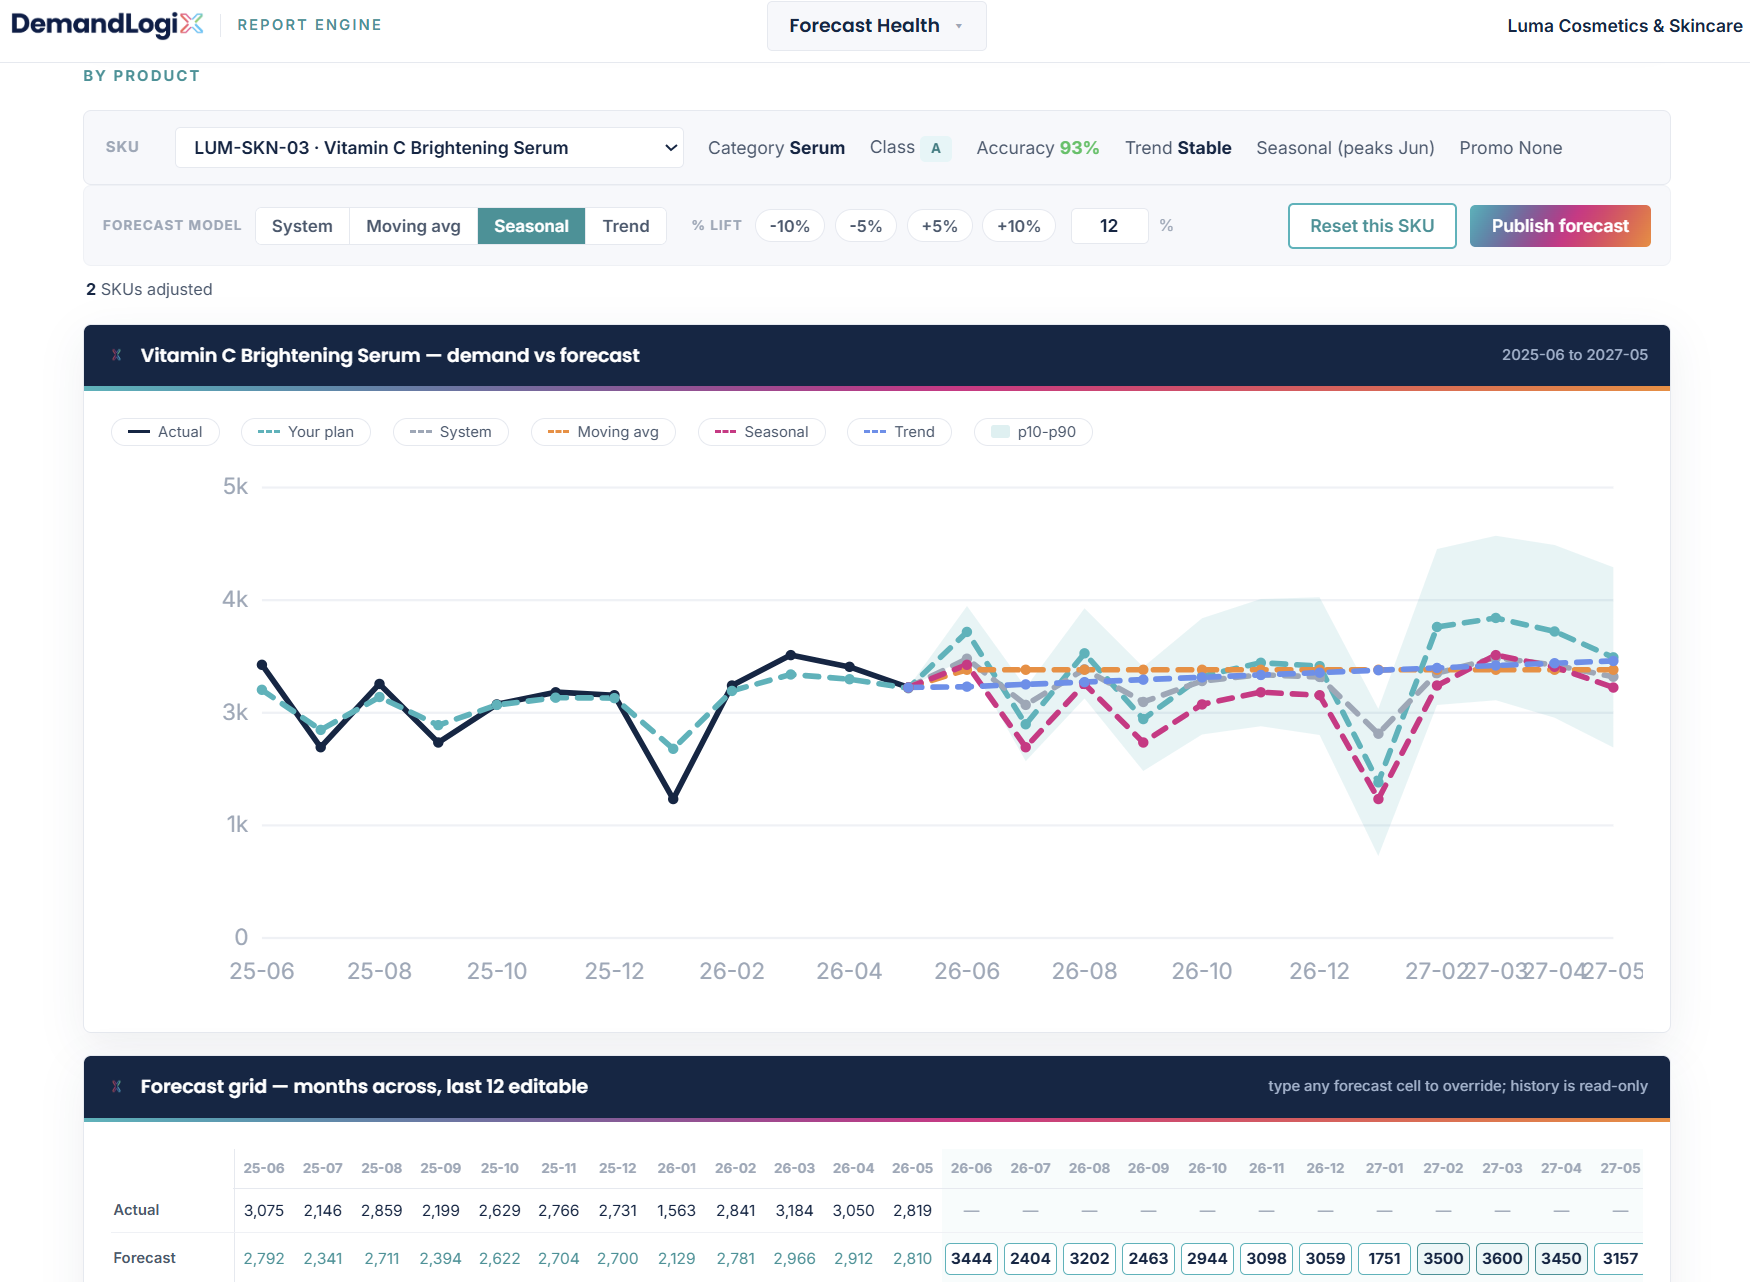
Task: Edit the 27-02 forecast cell 3500
Action: tap(1443, 1258)
